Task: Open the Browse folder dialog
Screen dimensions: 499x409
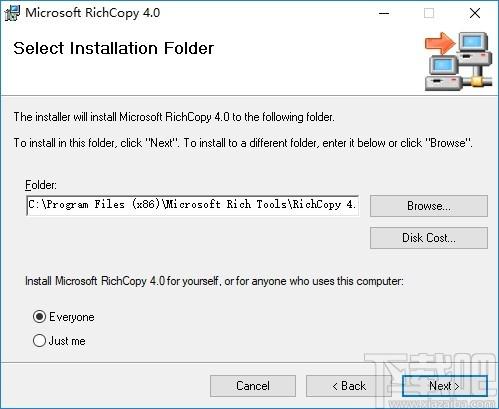Action: coord(429,206)
